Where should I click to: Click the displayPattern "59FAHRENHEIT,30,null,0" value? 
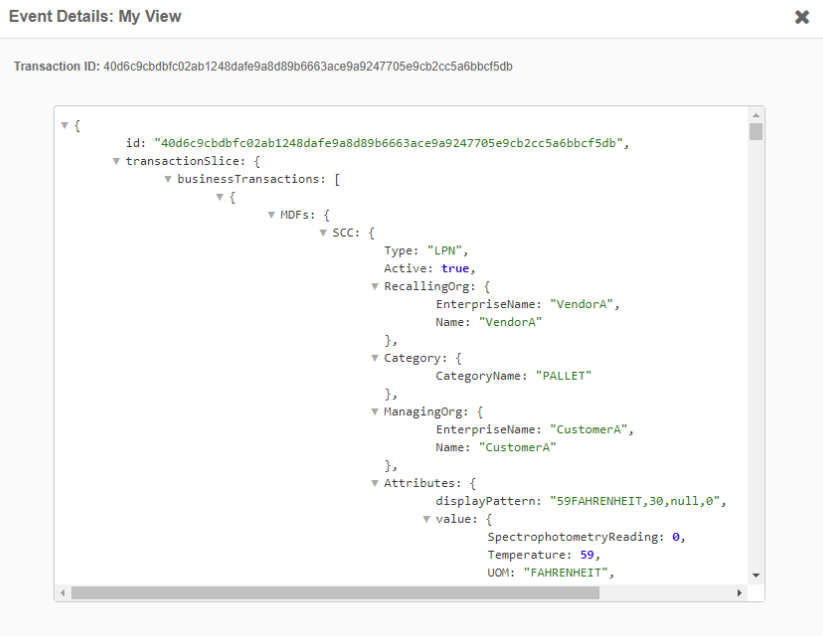tap(635, 501)
